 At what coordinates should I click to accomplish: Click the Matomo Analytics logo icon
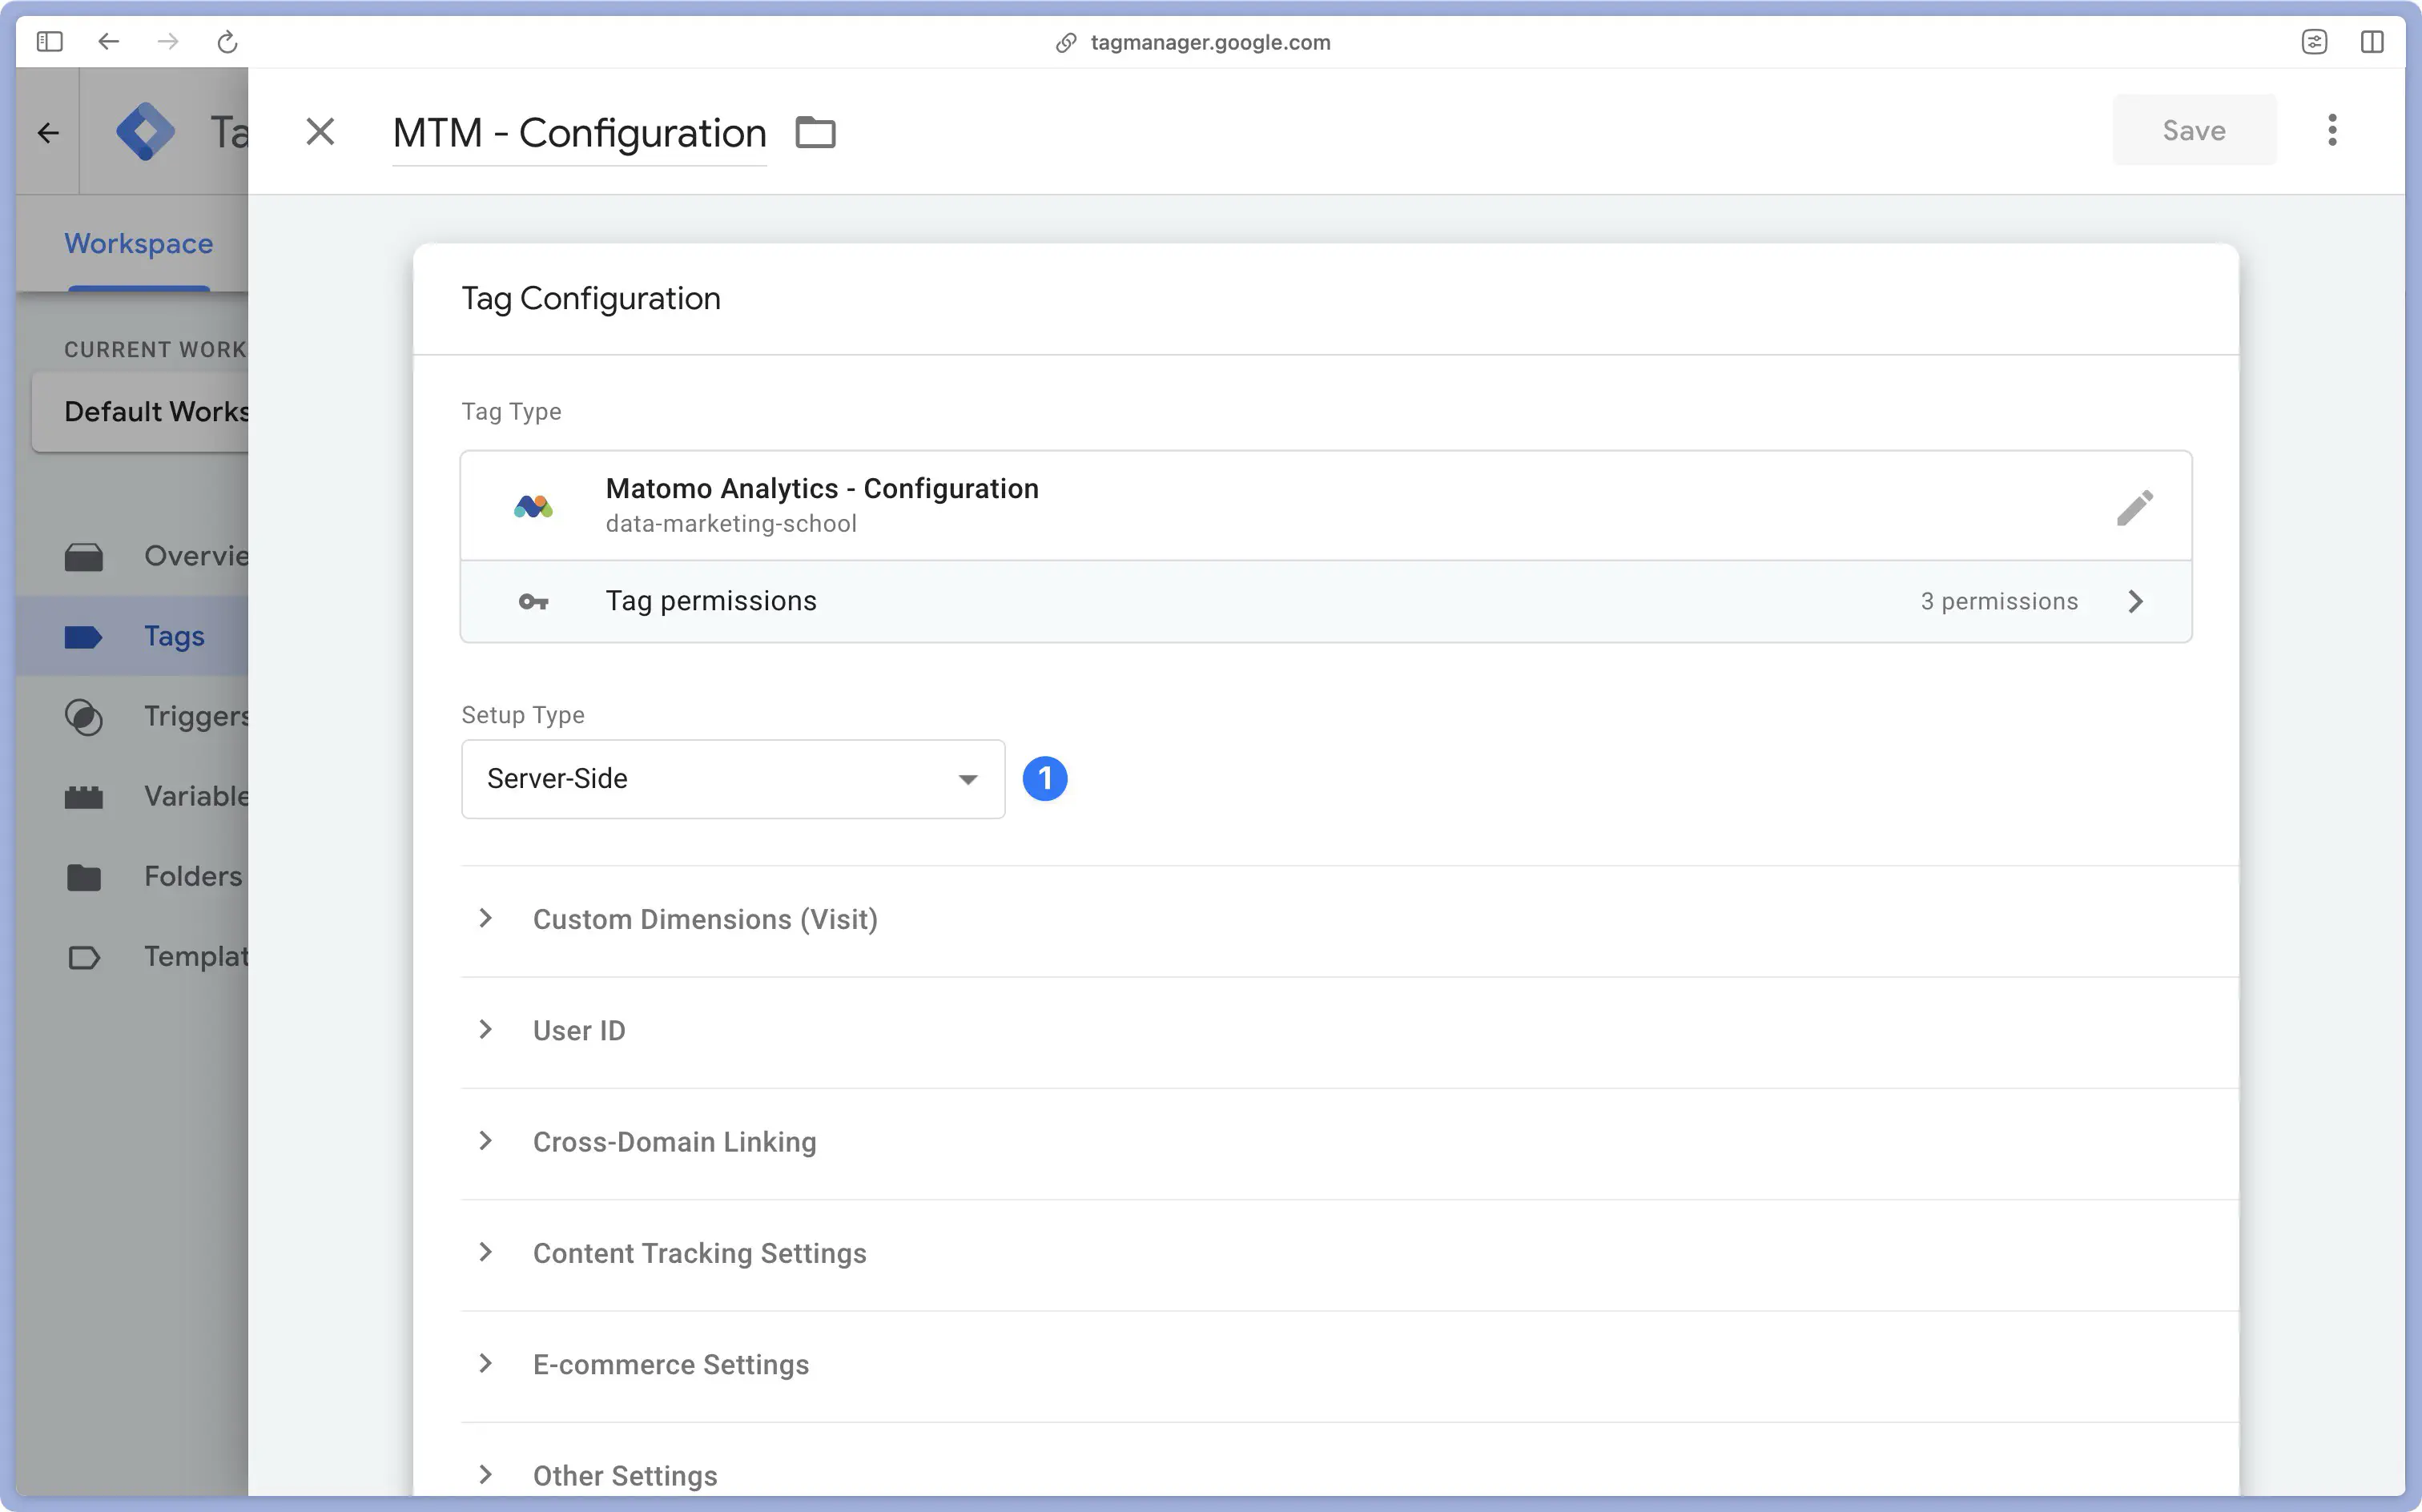(533, 506)
